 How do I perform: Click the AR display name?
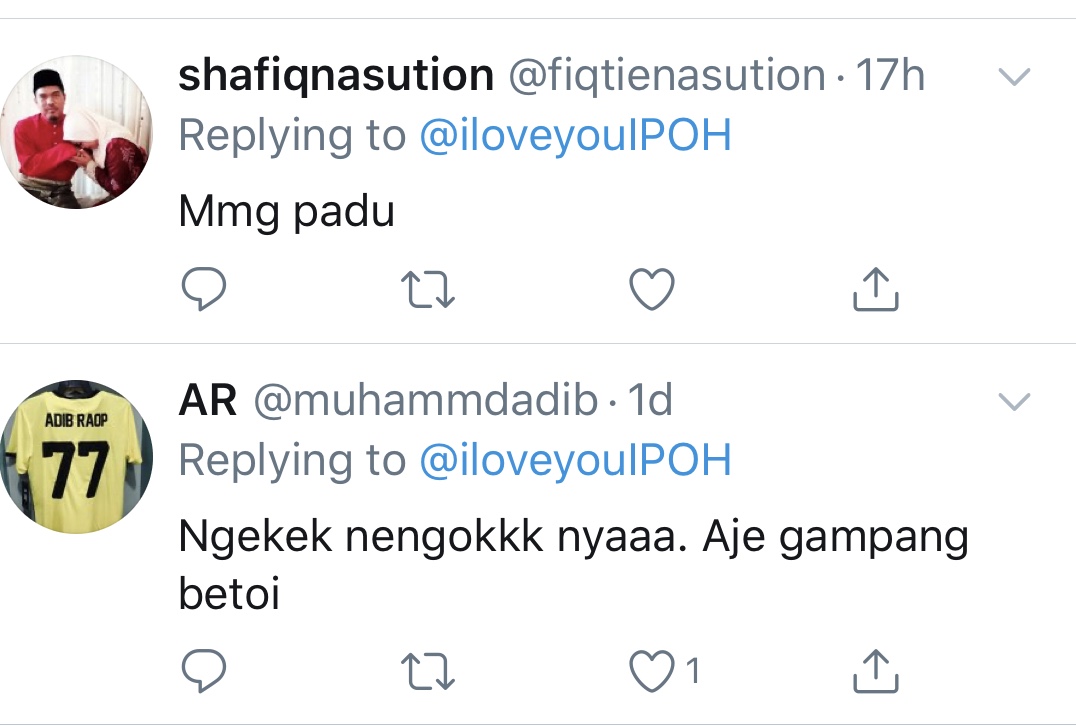click(207, 402)
